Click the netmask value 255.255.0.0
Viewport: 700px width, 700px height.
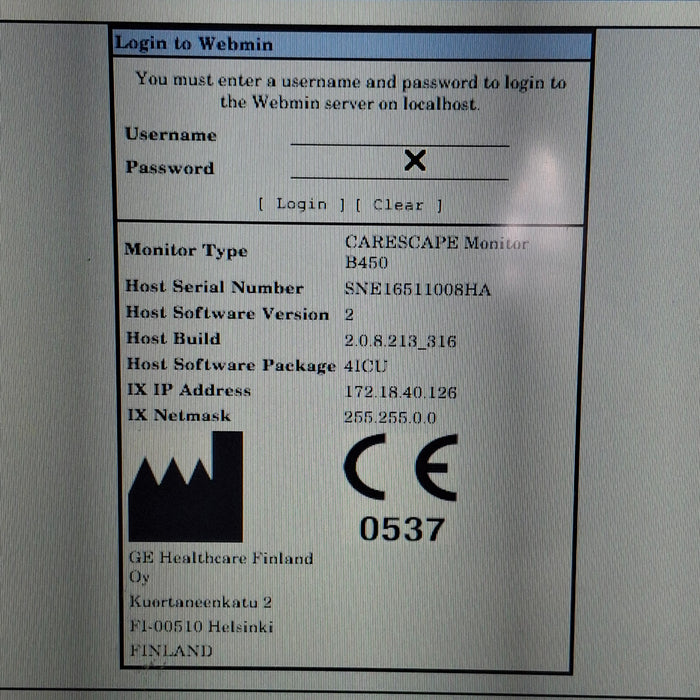pyautogui.click(x=390, y=417)
